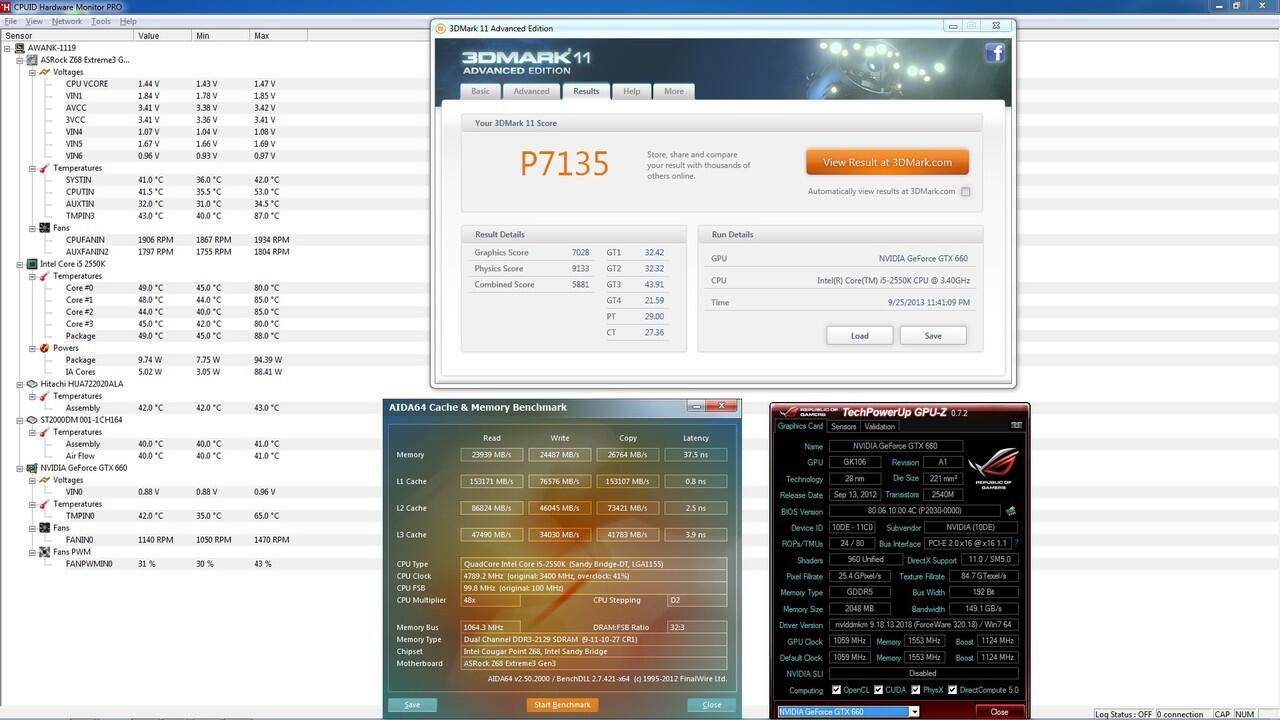Collapse the Intel Core i5 2550K node
The width and height of the screenshot is (1280, 720).
tap(20, 264)
